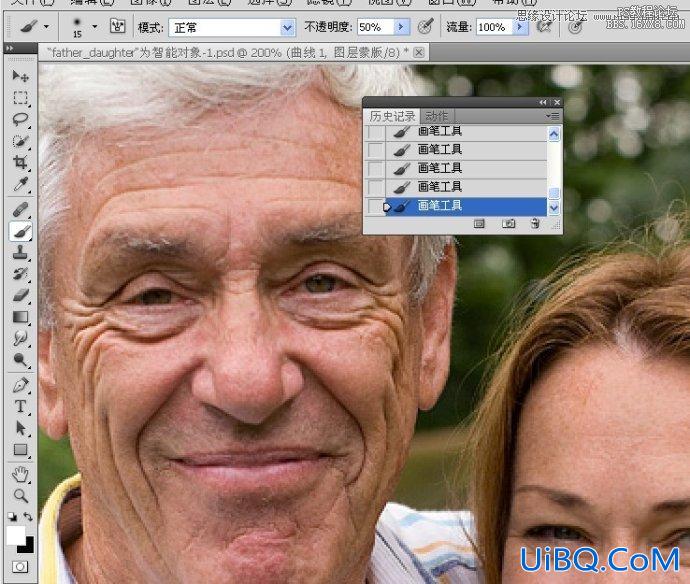Click the 流量 100% input field

[495, 27]
